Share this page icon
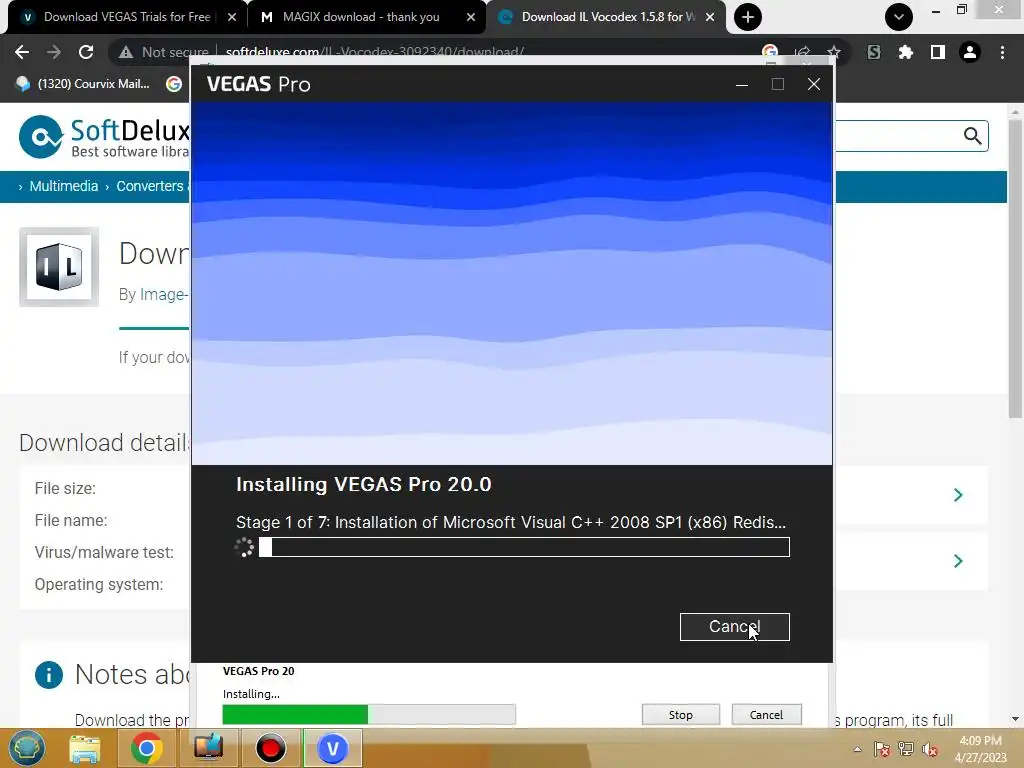 coord(802,52)
